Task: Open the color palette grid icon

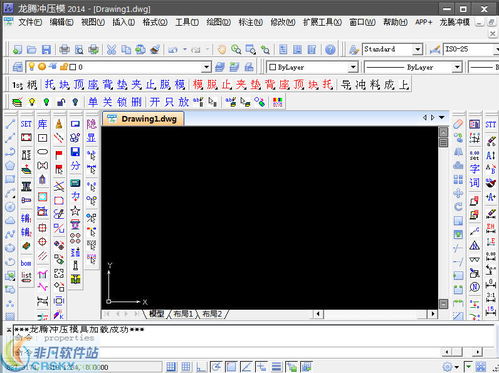Action: (x=277, y=102)
